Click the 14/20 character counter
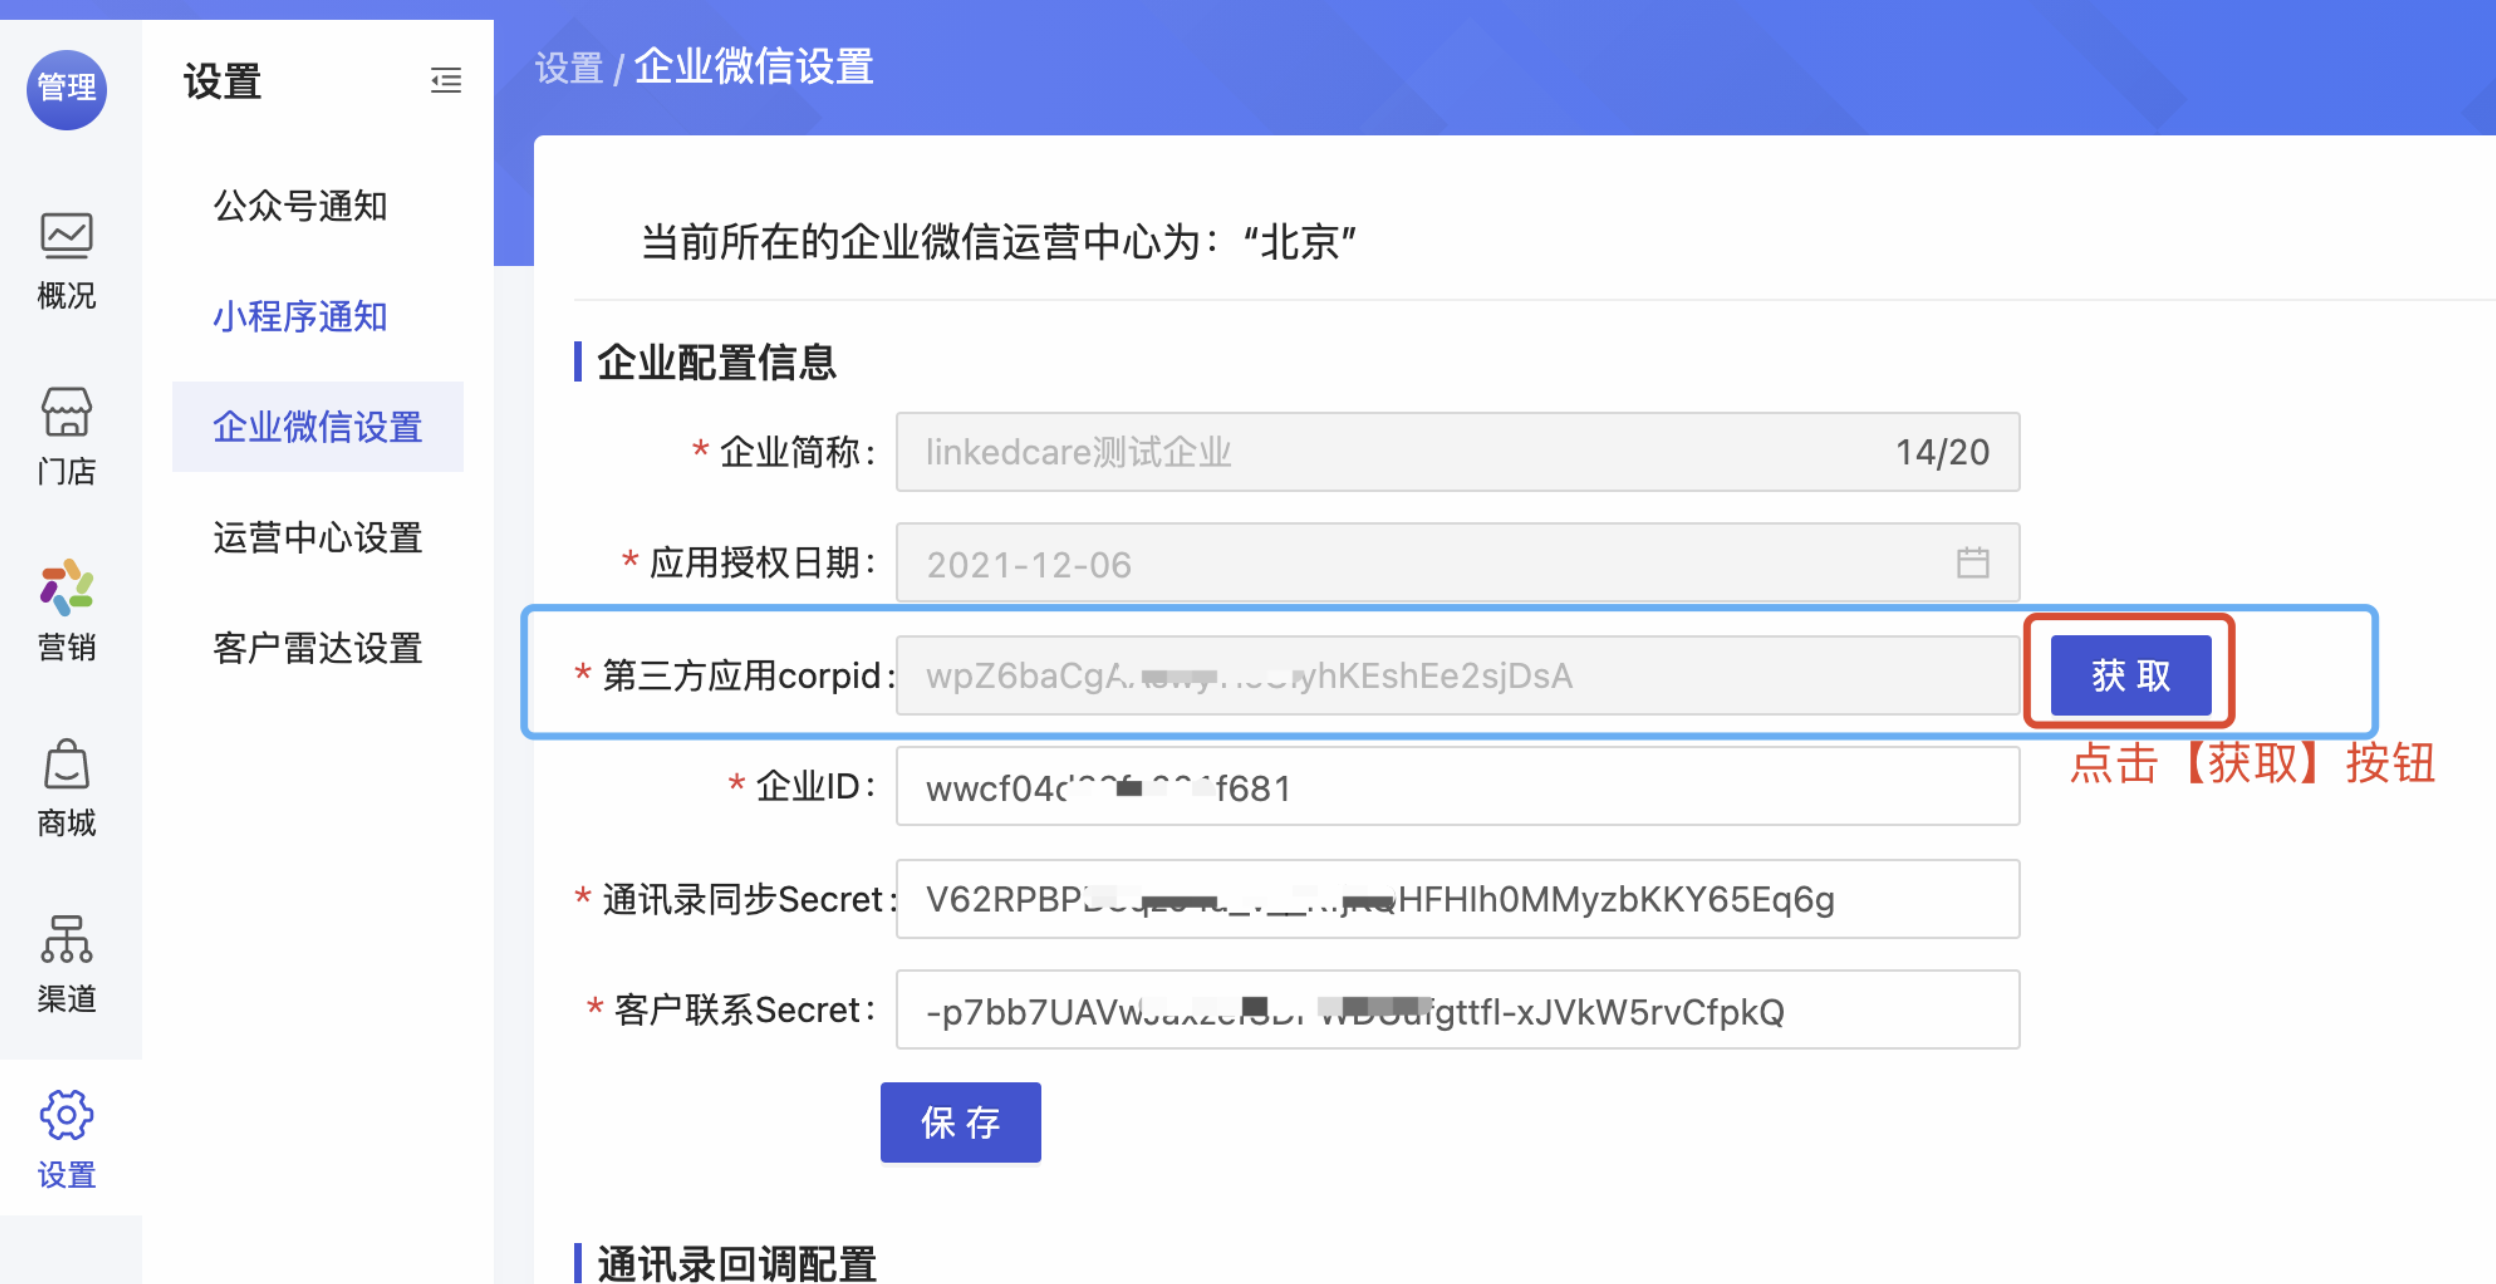Image resolution: width=2496 pixels, height=1284 pixels. coord(1942,452)
